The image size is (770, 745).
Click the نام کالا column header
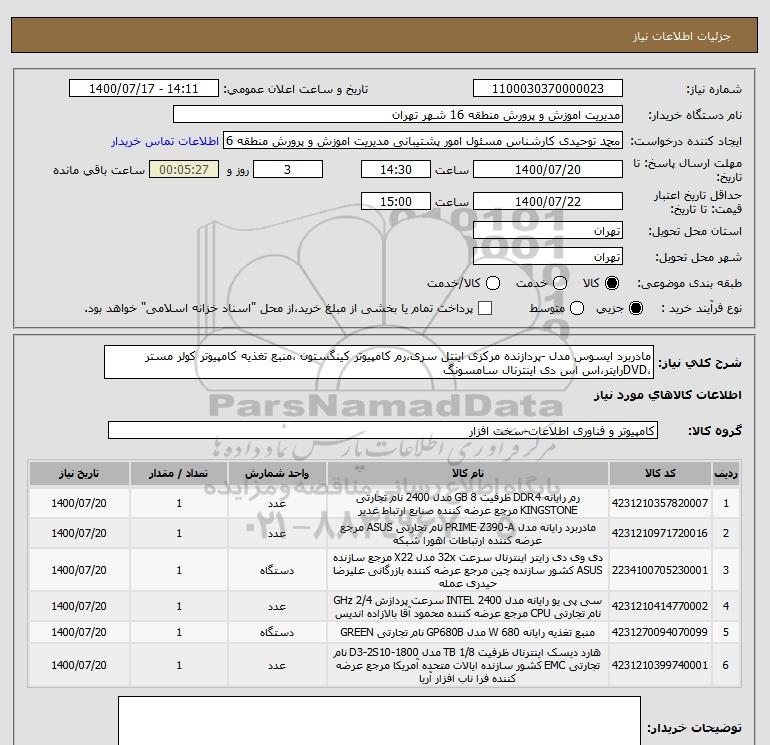pyautogui.click(x=468, y=473)
